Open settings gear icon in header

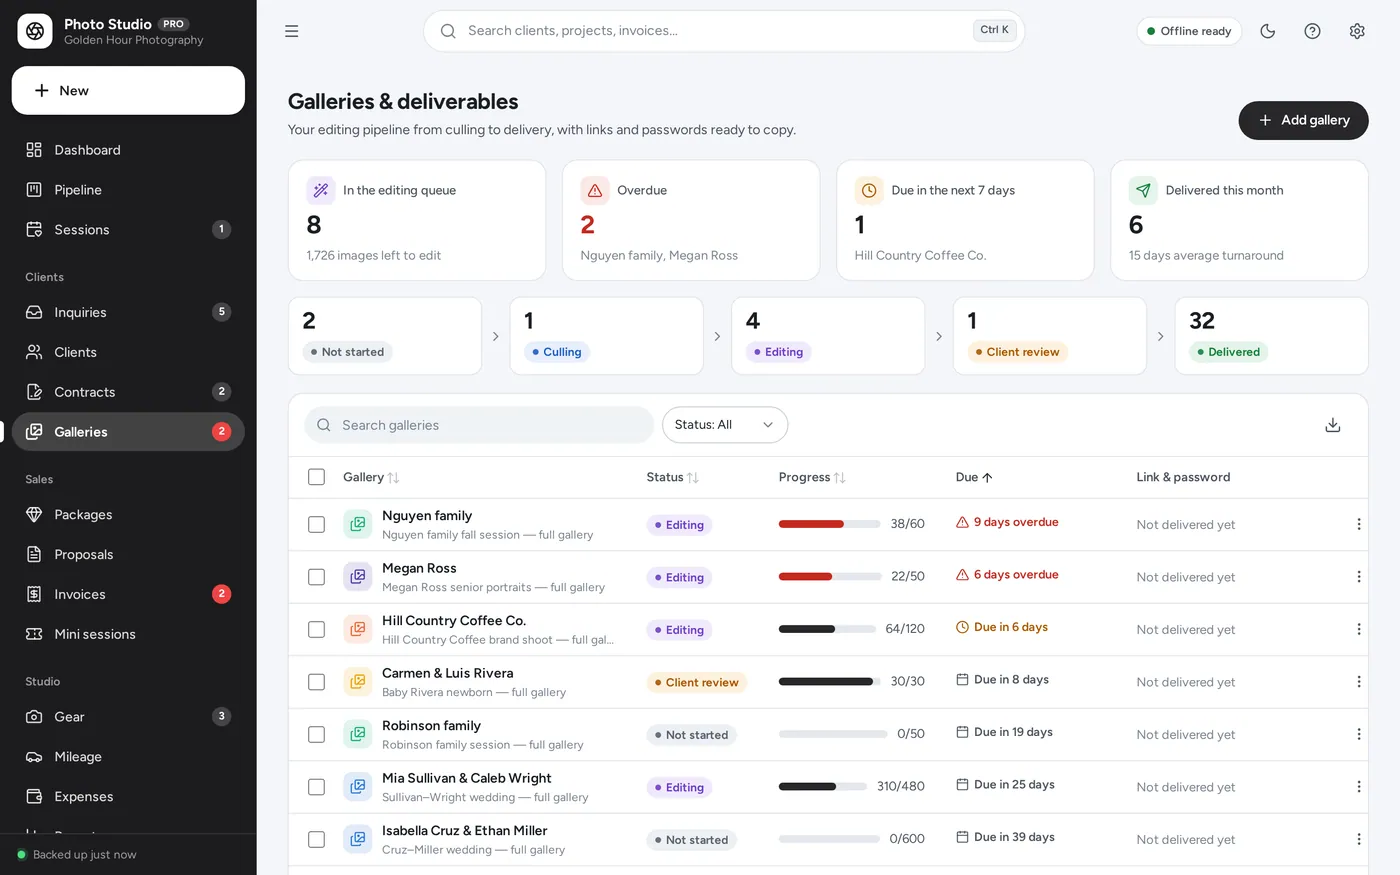(x=1357, y=31)
